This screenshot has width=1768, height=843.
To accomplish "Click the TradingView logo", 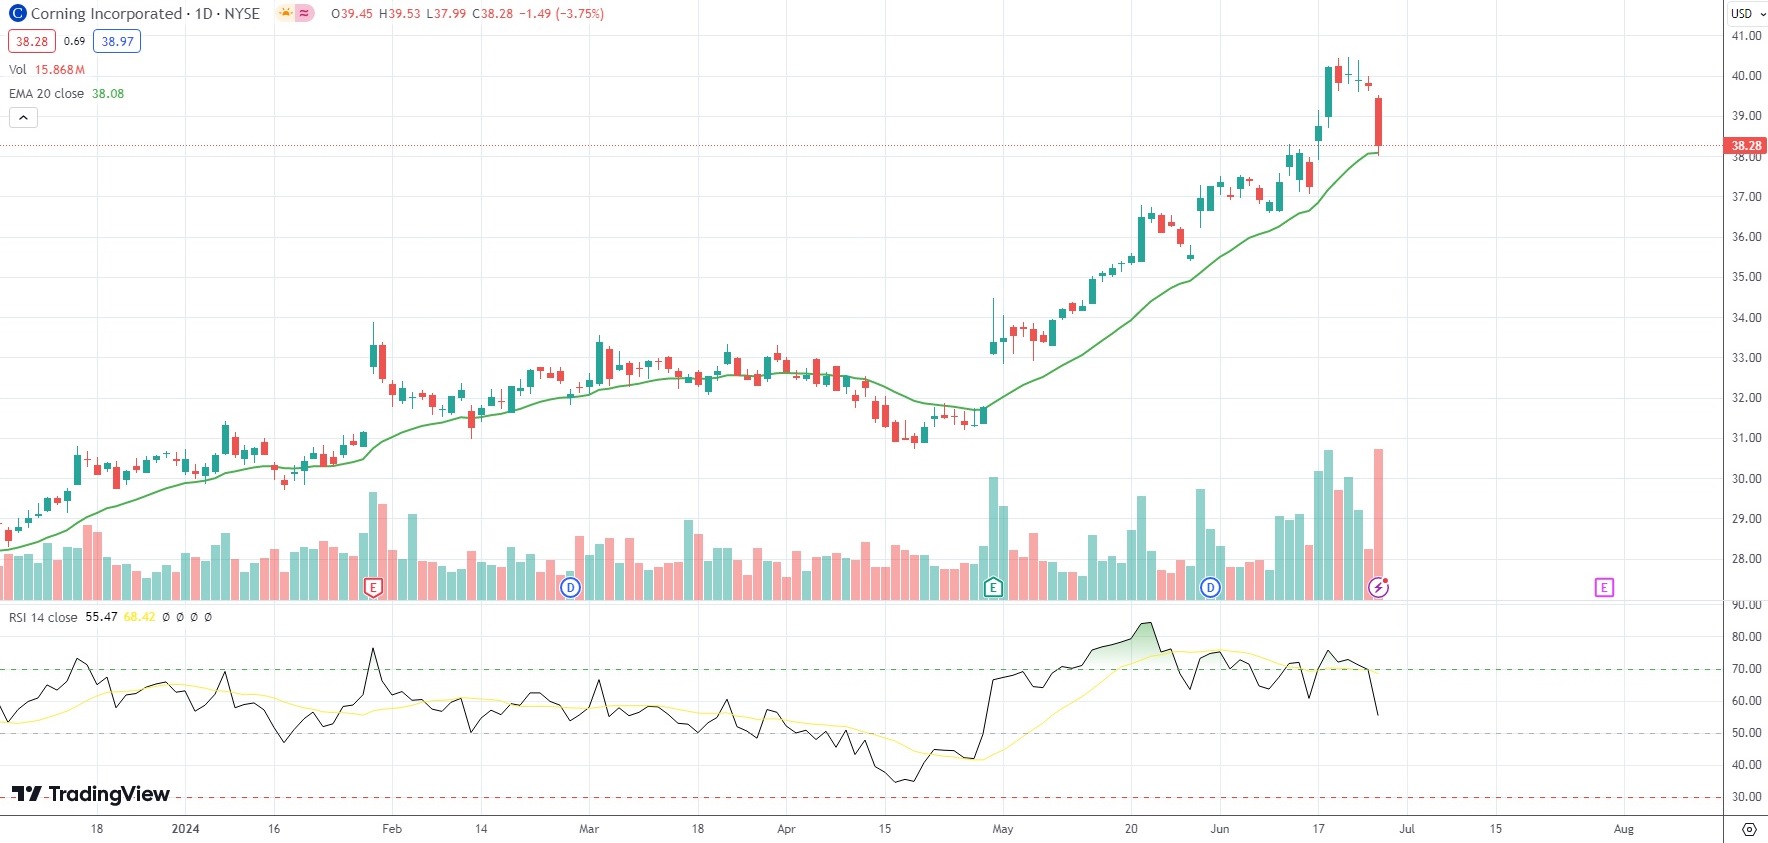I will point(91,794).
